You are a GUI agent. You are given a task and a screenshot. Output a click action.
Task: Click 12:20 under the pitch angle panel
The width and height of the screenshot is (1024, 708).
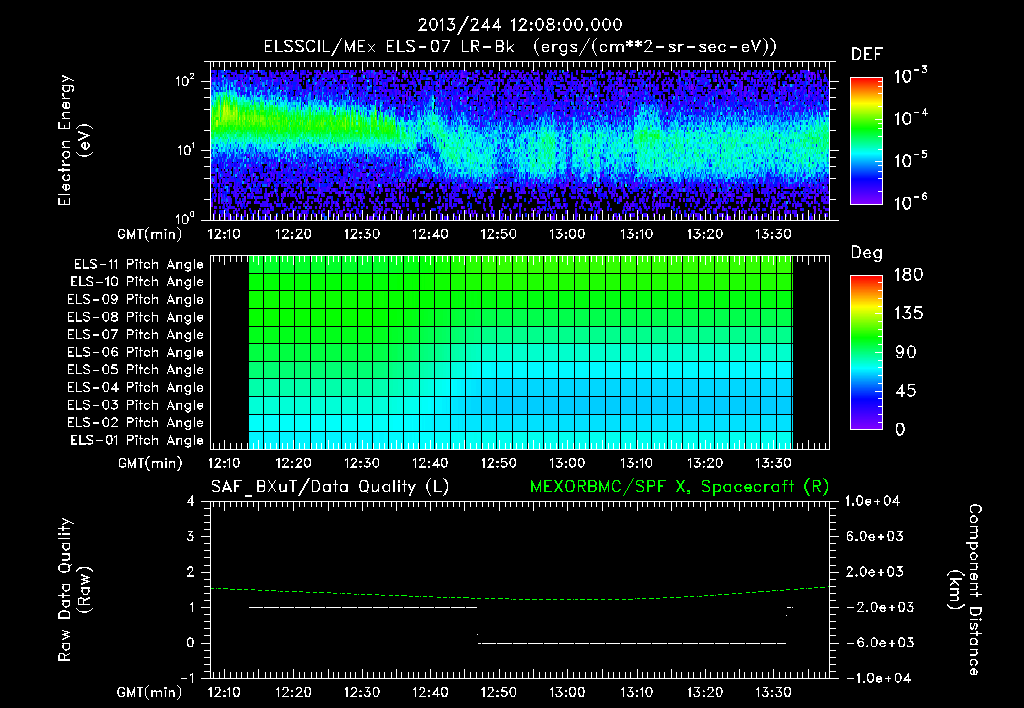tap(293, 463)
